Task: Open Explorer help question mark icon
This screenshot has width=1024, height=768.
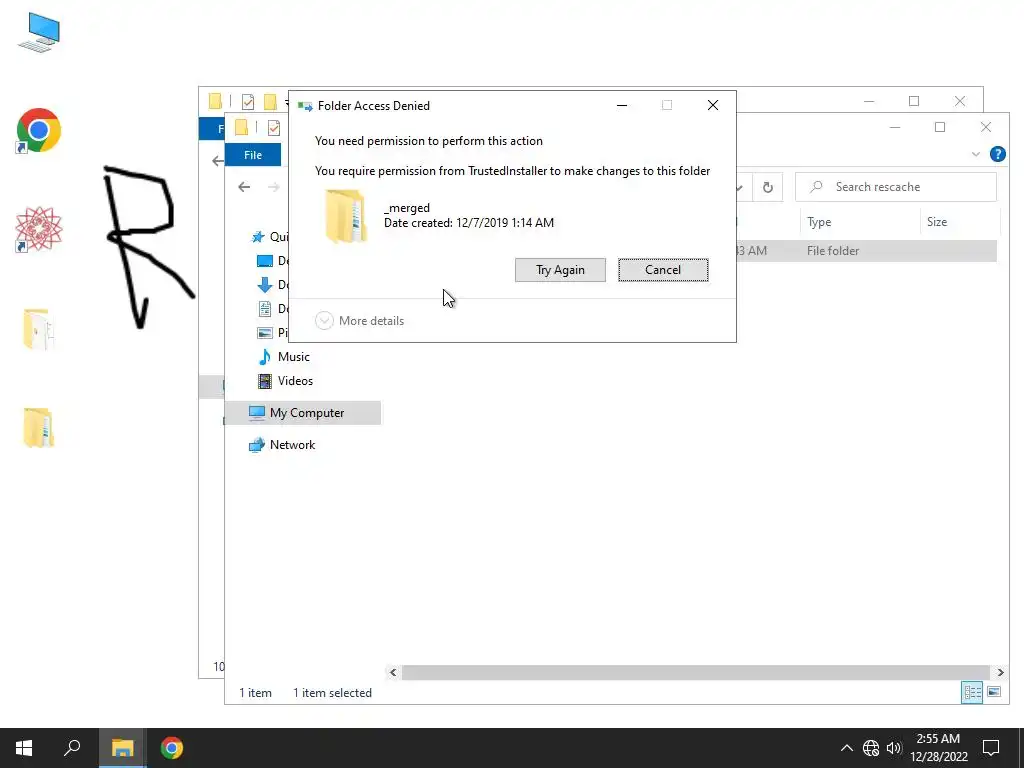Action: pyautogui.click(x=997, y=154)
